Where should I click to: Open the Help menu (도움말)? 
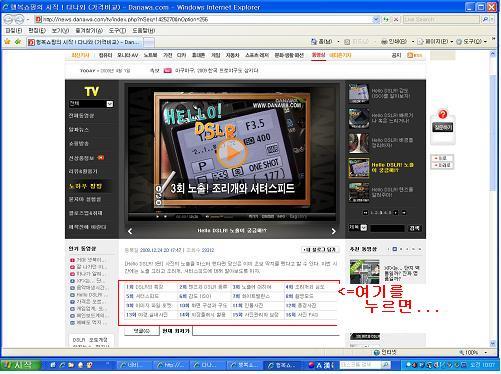[x=144, y=31]
